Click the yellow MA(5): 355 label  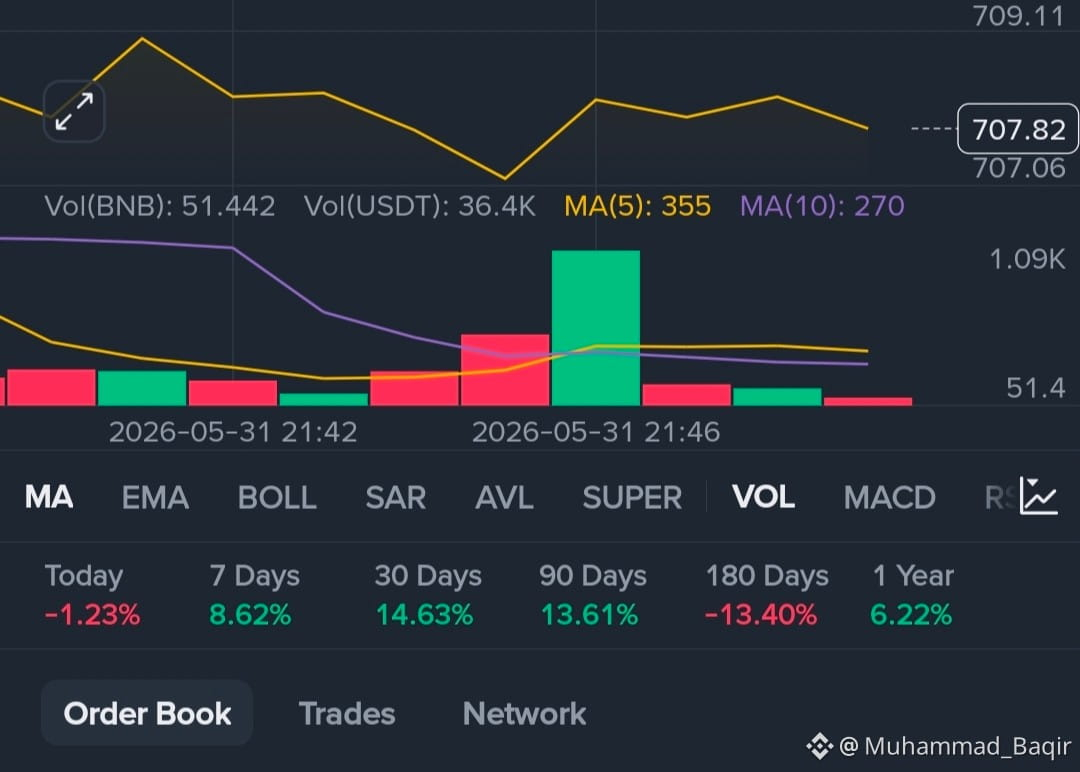click(637, 206)
